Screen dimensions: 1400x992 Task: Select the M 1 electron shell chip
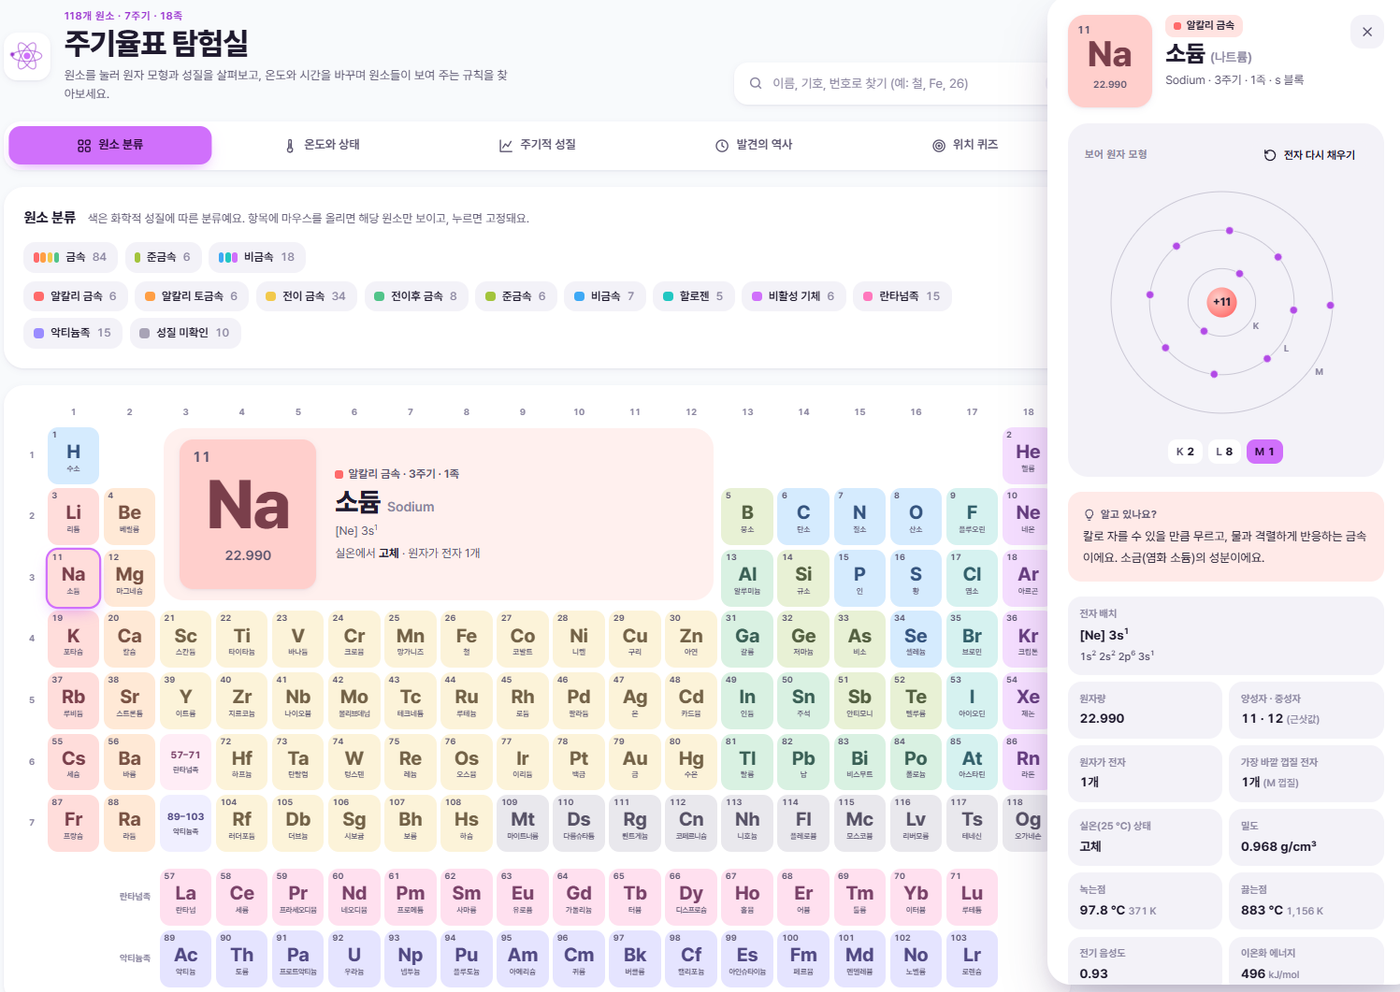[1264, 452]
